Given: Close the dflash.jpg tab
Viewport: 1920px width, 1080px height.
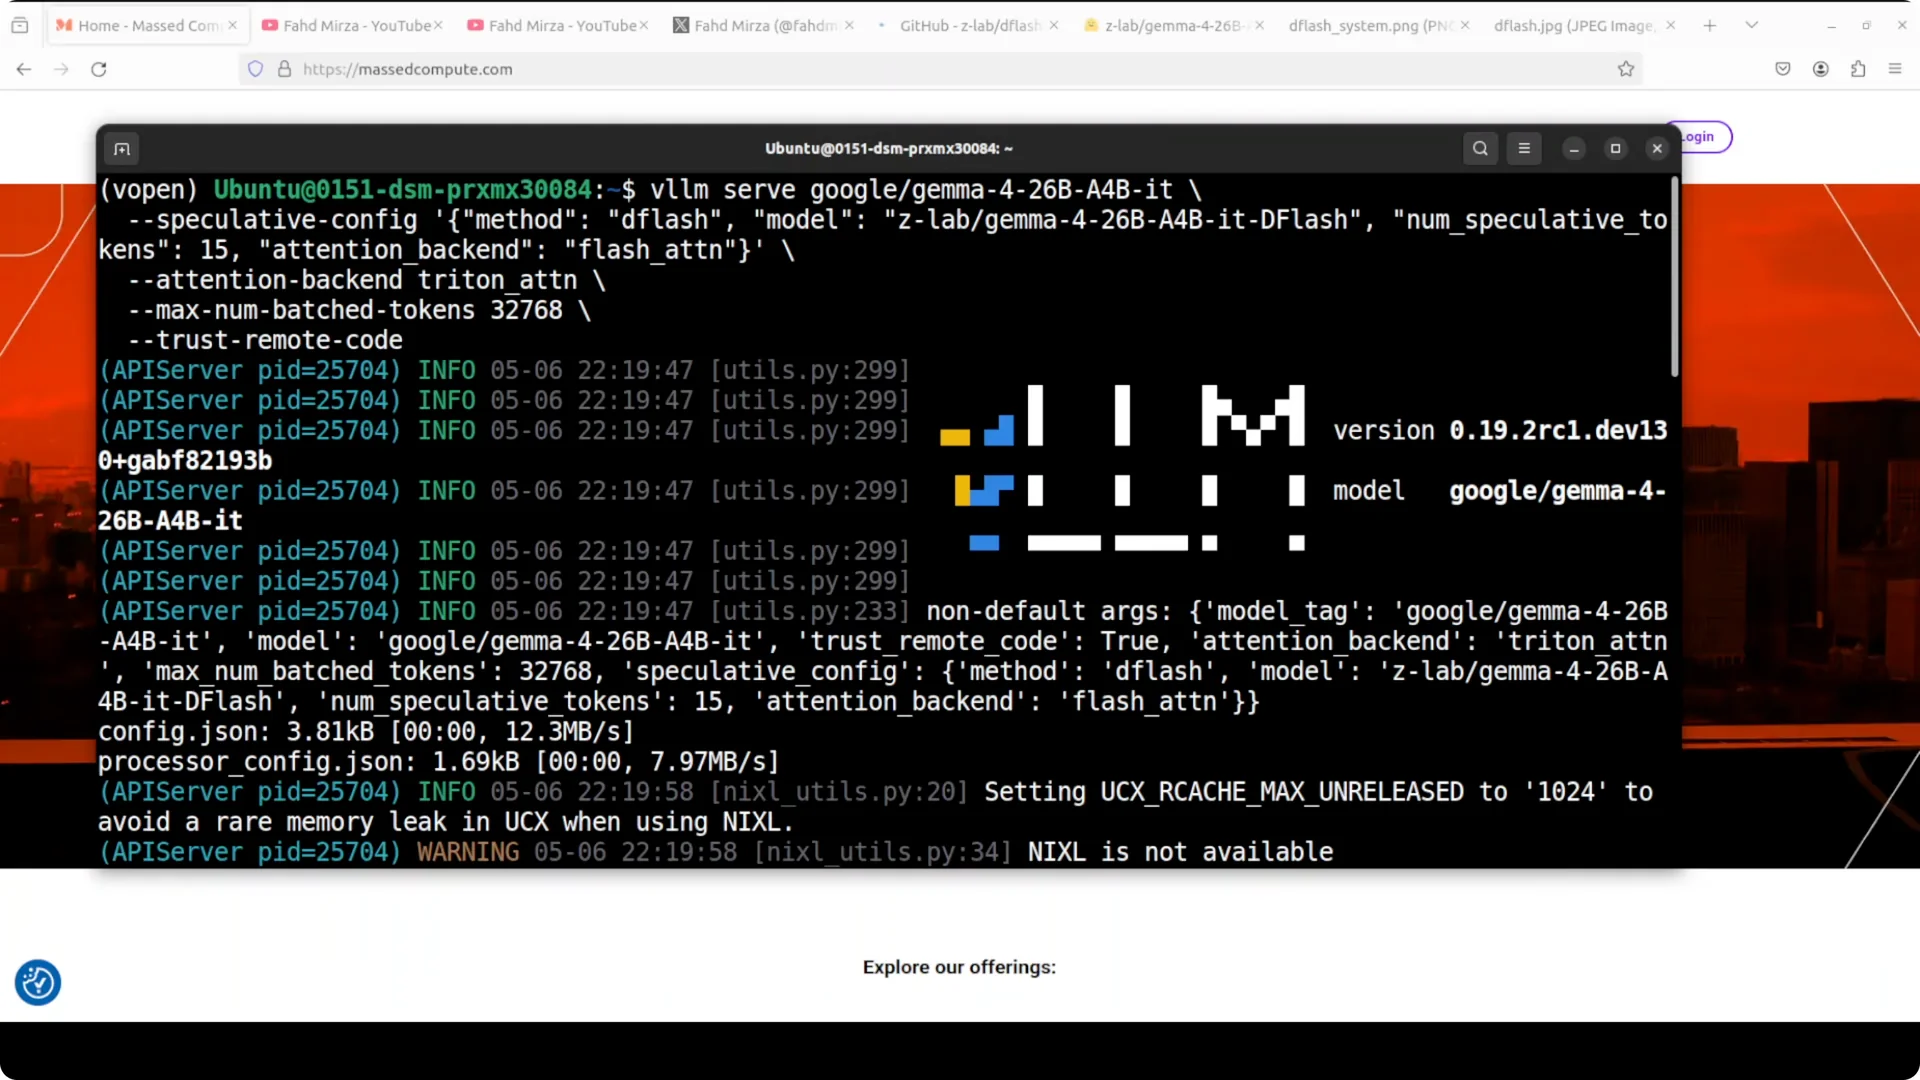Looking at the screenshot, I should pyautogui.click(x=1670, y=25).
